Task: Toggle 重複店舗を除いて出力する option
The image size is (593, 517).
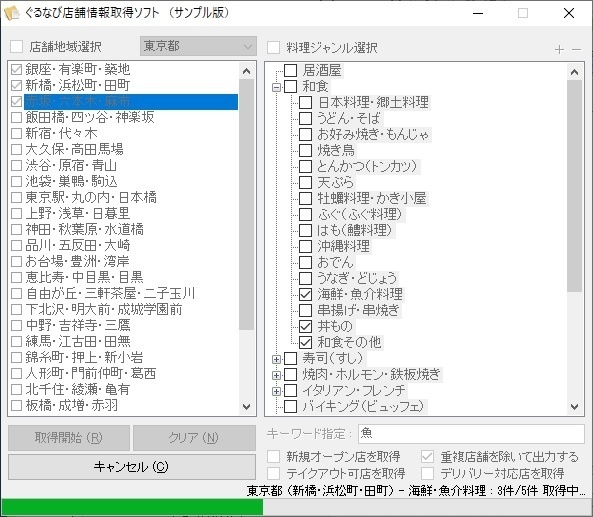Action: 427,456
